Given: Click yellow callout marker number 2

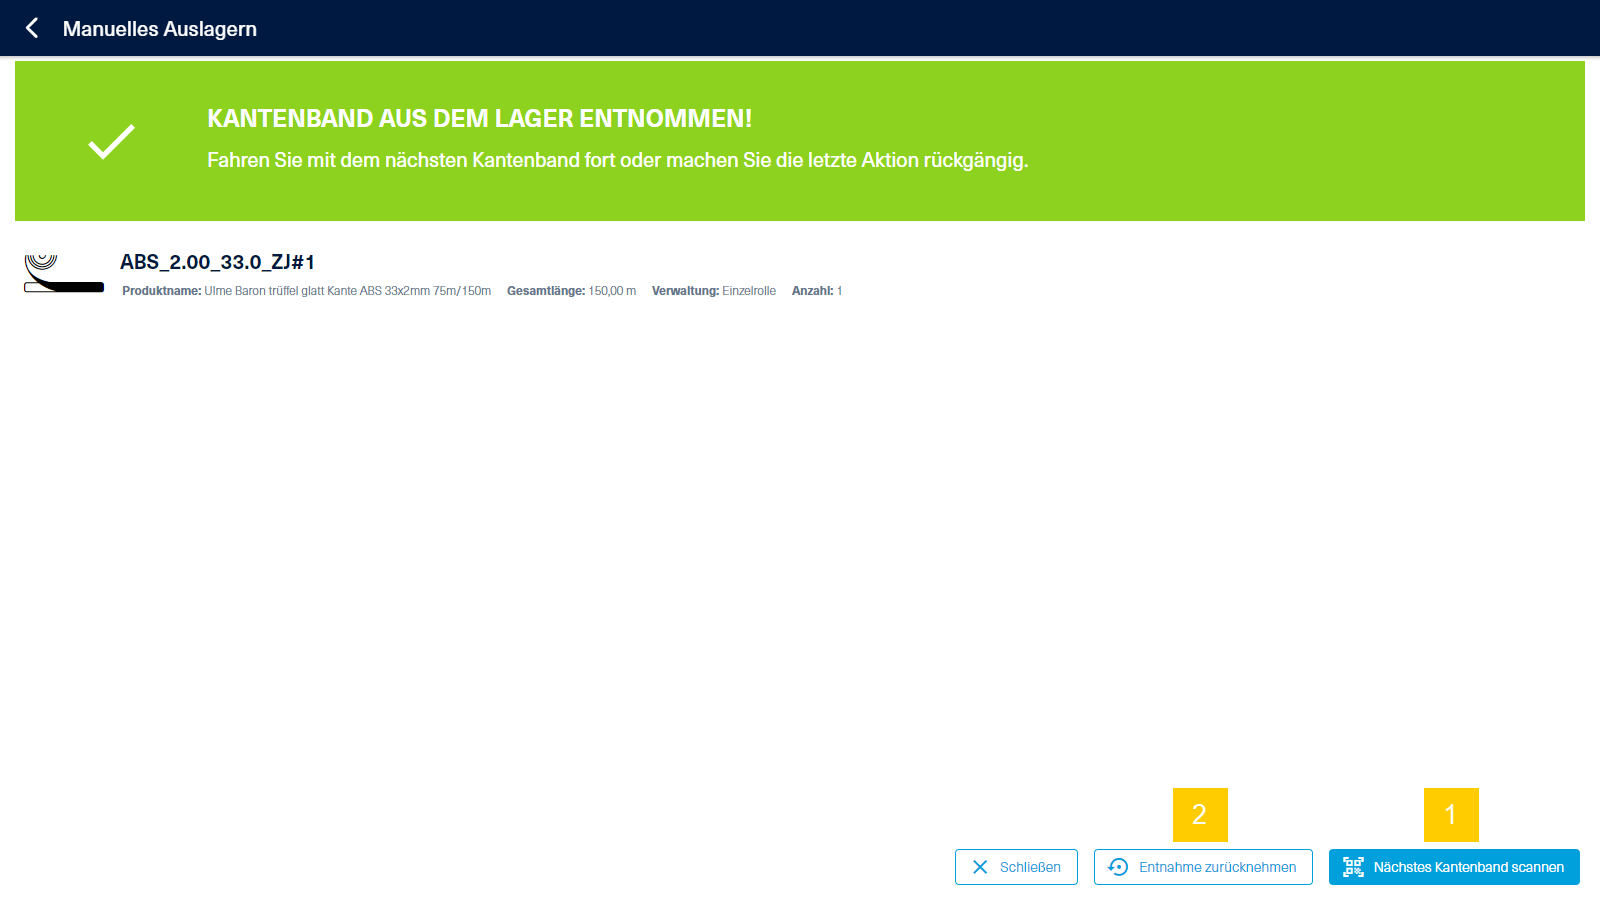Looking at the screenshot, I should tap(1199, 814).
